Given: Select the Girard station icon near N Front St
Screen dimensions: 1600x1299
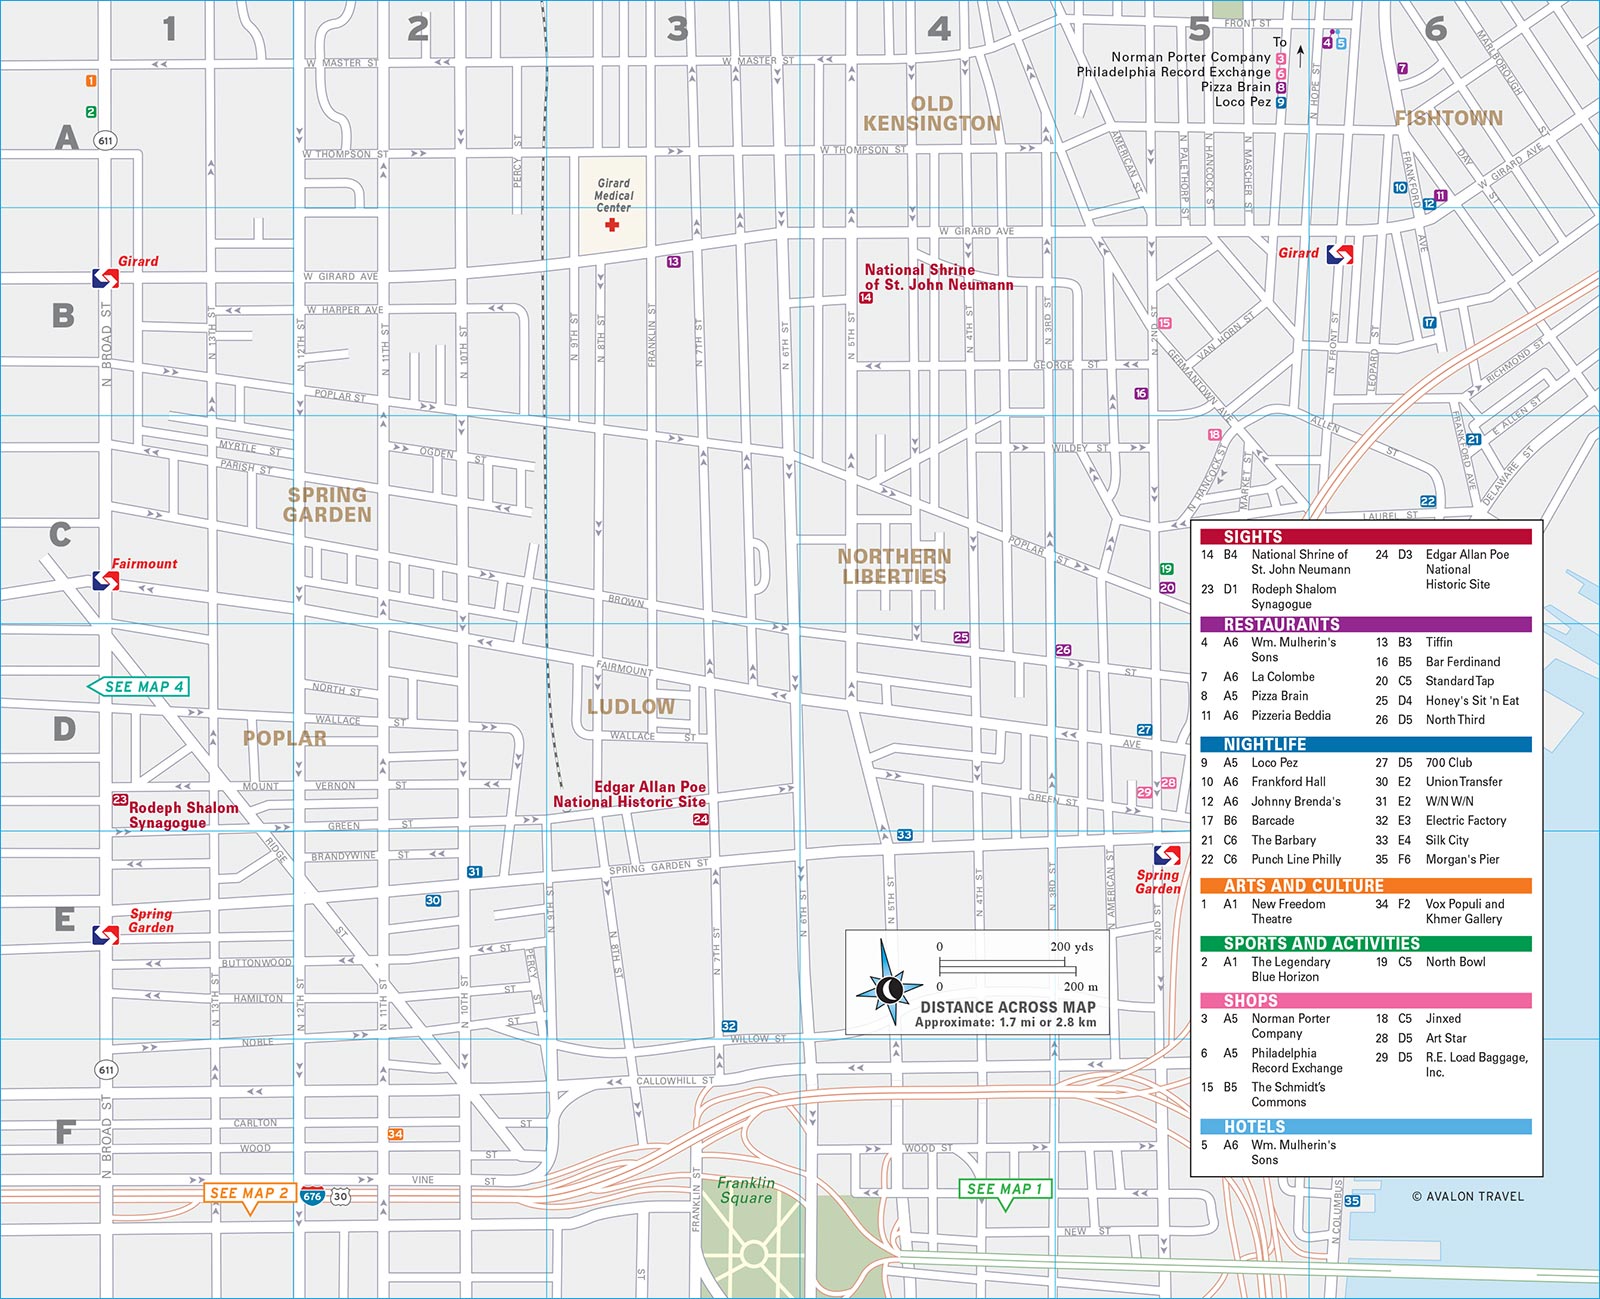Looking at the screenshot, I should (1340, 254).
